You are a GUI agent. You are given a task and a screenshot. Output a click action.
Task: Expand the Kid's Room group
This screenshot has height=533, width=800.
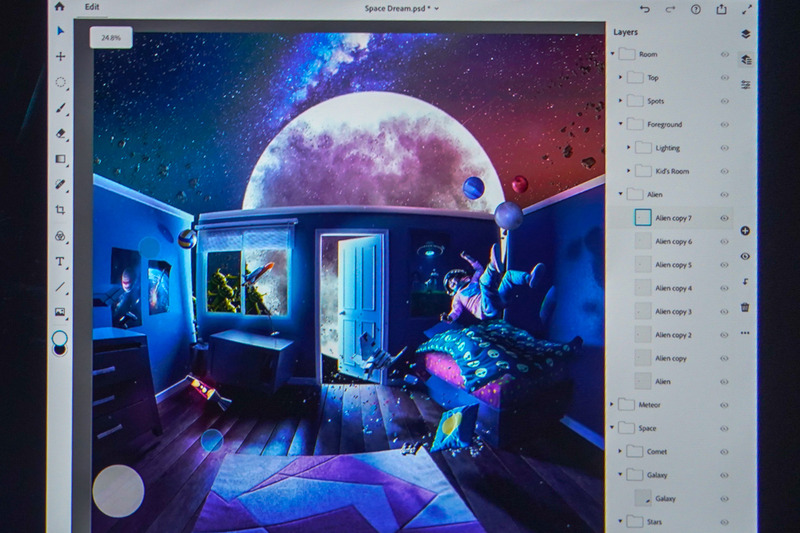coord(629,171)
